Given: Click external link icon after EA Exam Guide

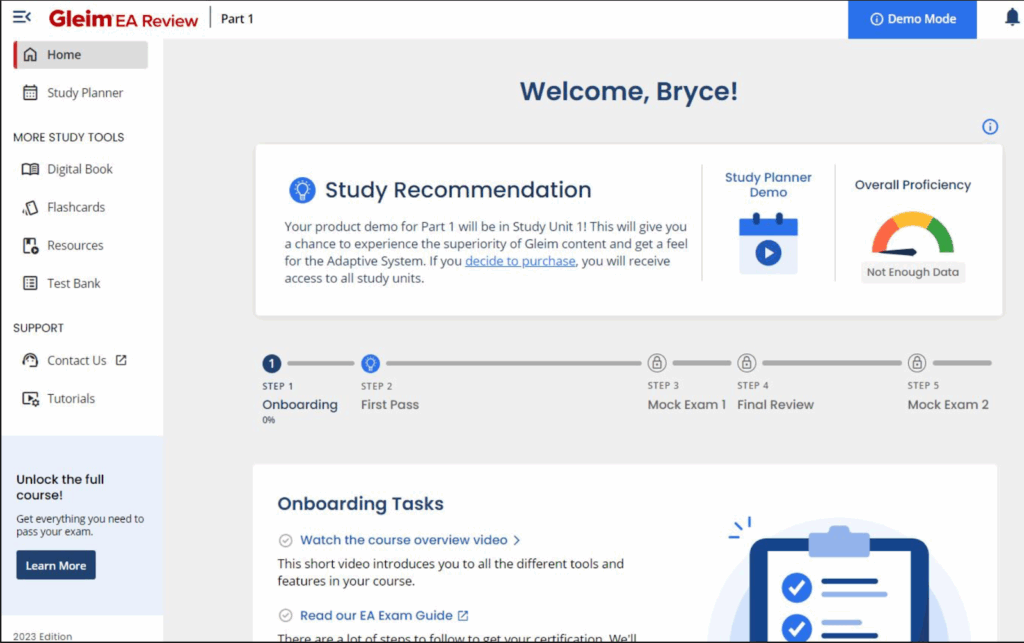Looking at the screenshot, I should (463, 616).
